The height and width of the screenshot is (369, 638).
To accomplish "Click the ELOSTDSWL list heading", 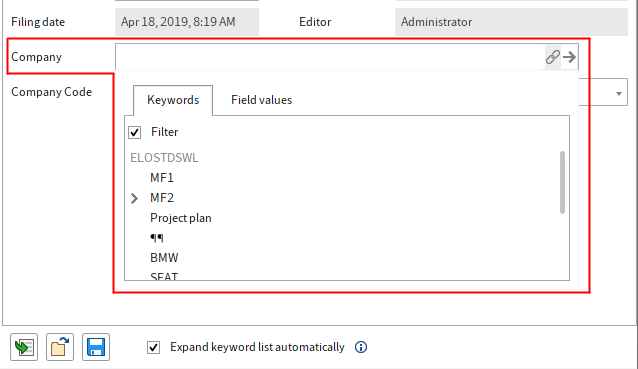I will 164,158.
